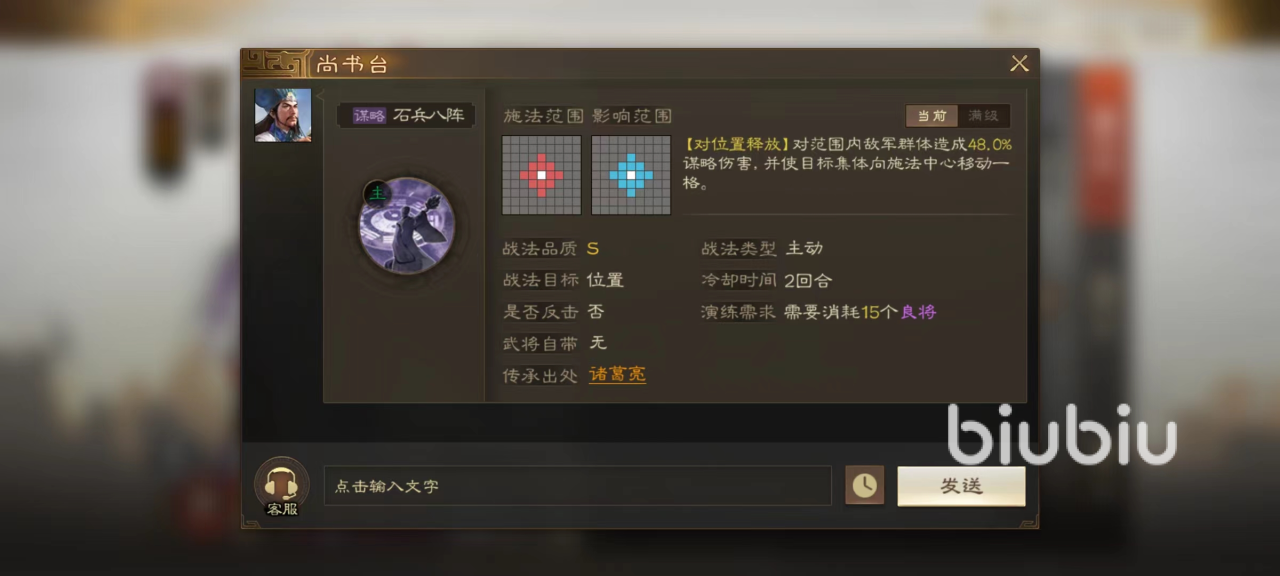Click the 发送 send button

pos(961,486)
